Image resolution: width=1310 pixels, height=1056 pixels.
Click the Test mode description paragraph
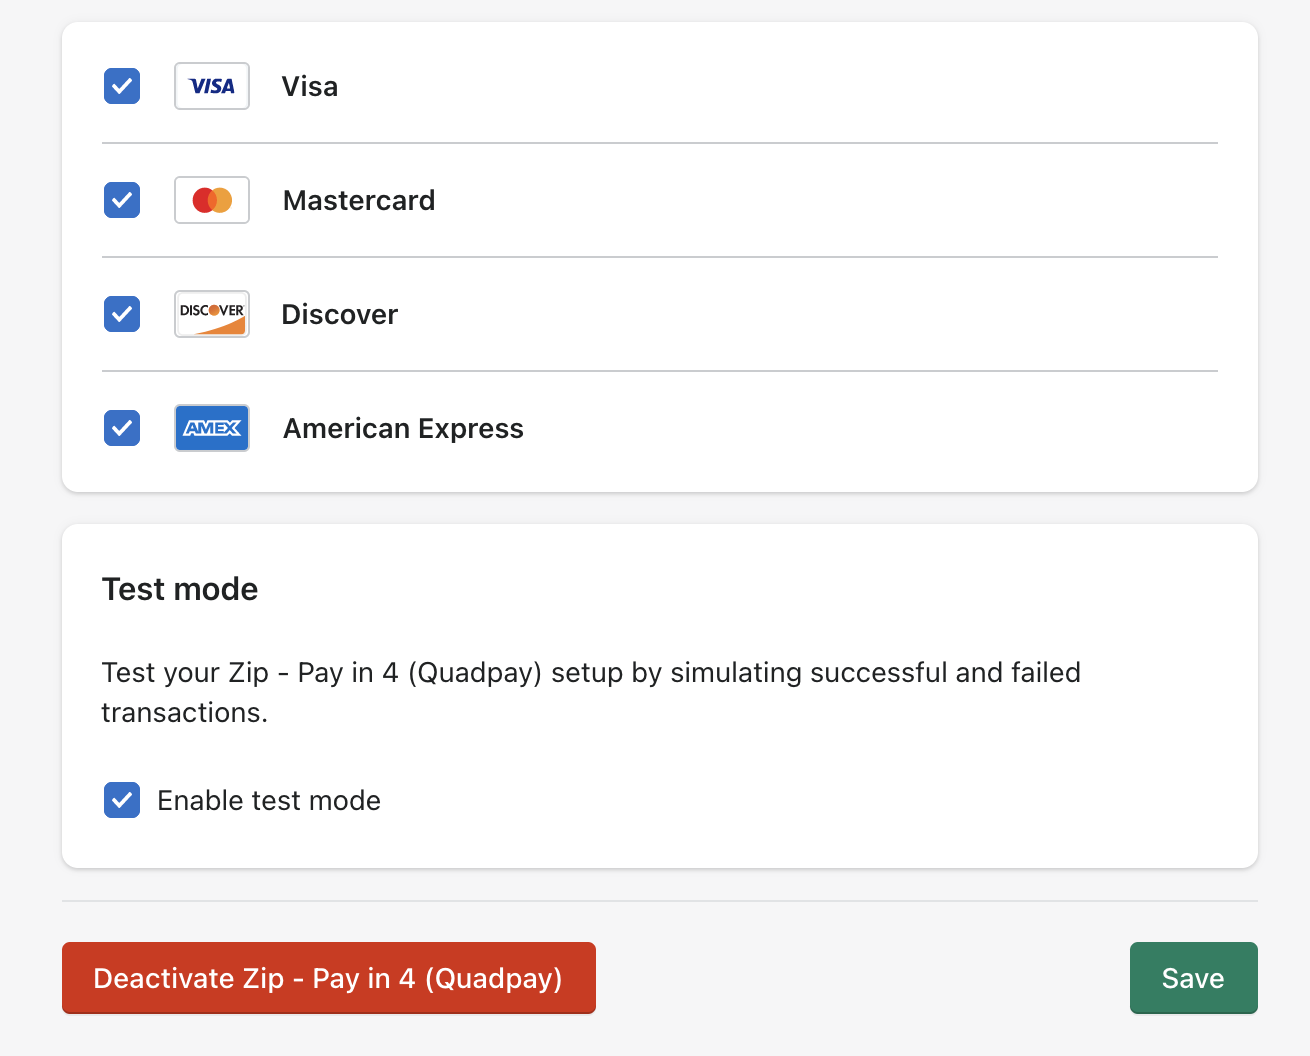591,692
